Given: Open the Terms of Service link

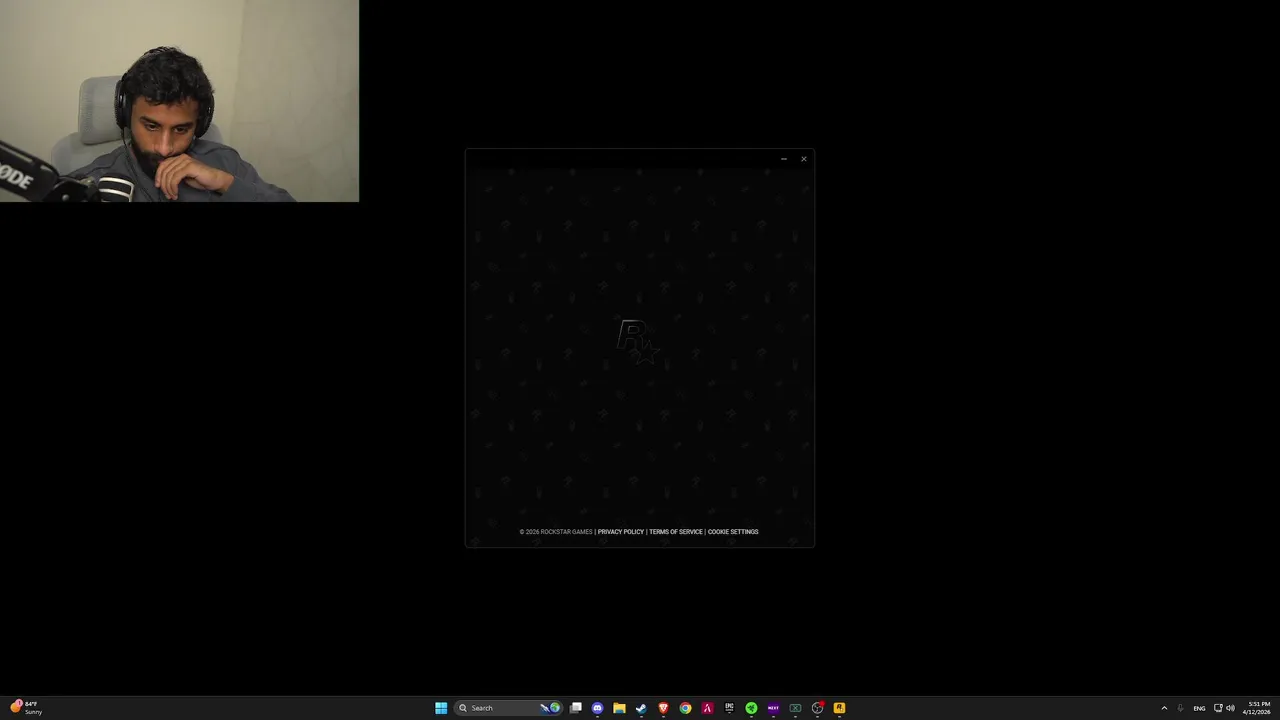Looking at the screenshot, I should coord(676,532).
